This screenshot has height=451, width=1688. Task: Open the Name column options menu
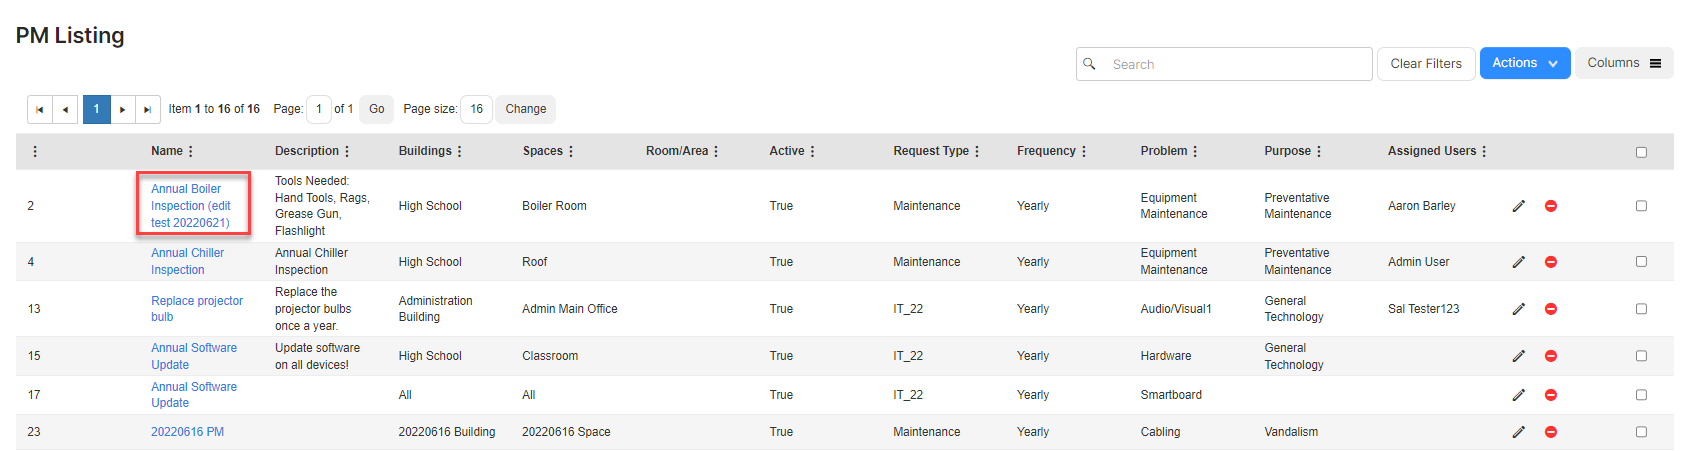[190, 152]
